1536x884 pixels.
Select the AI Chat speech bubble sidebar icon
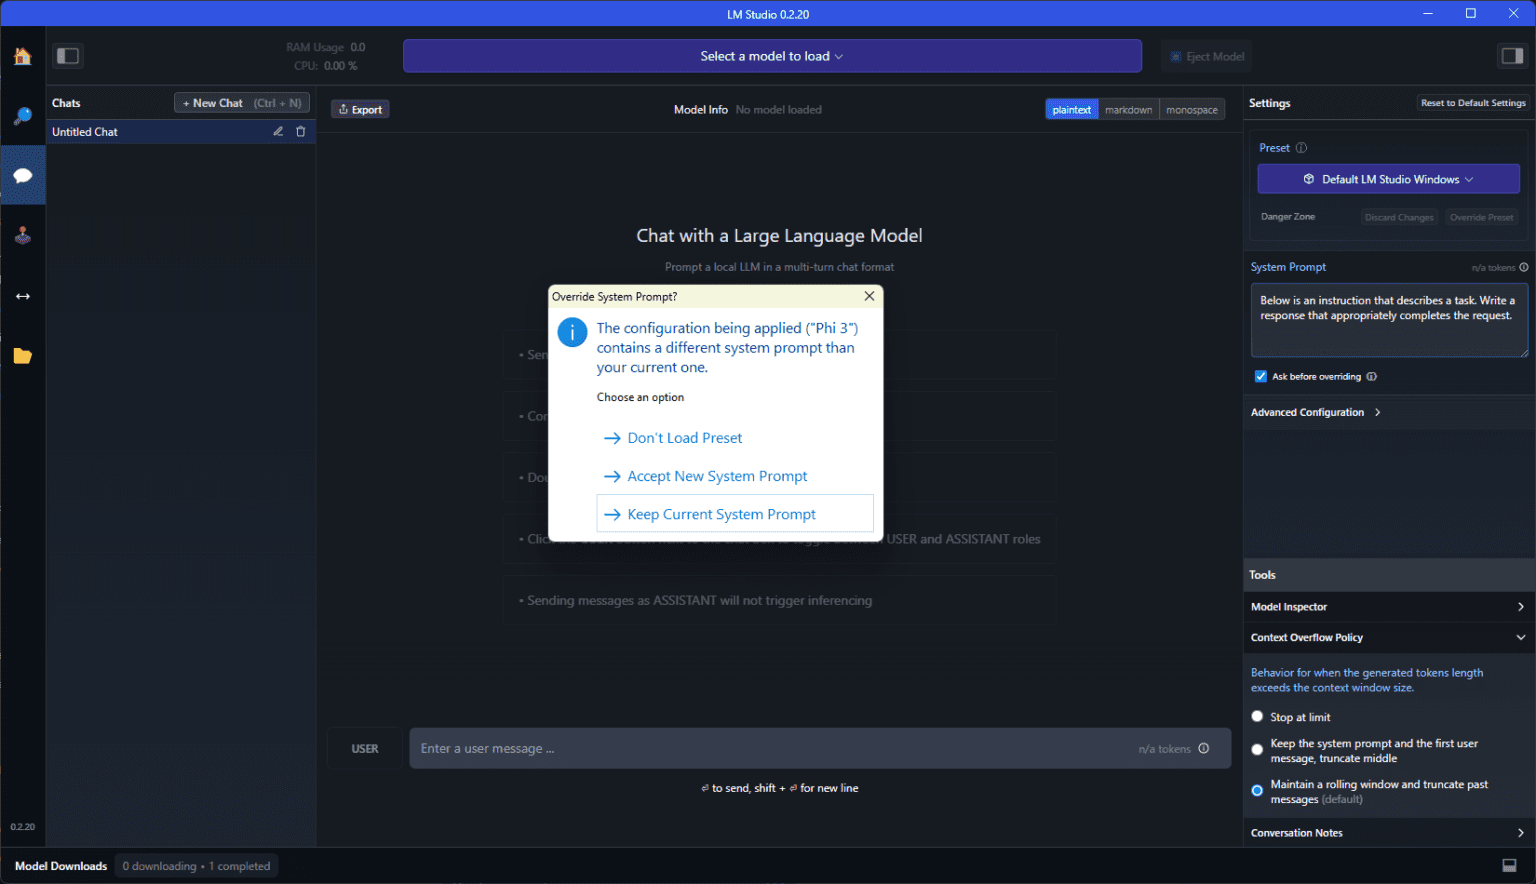tap(22, 175)
